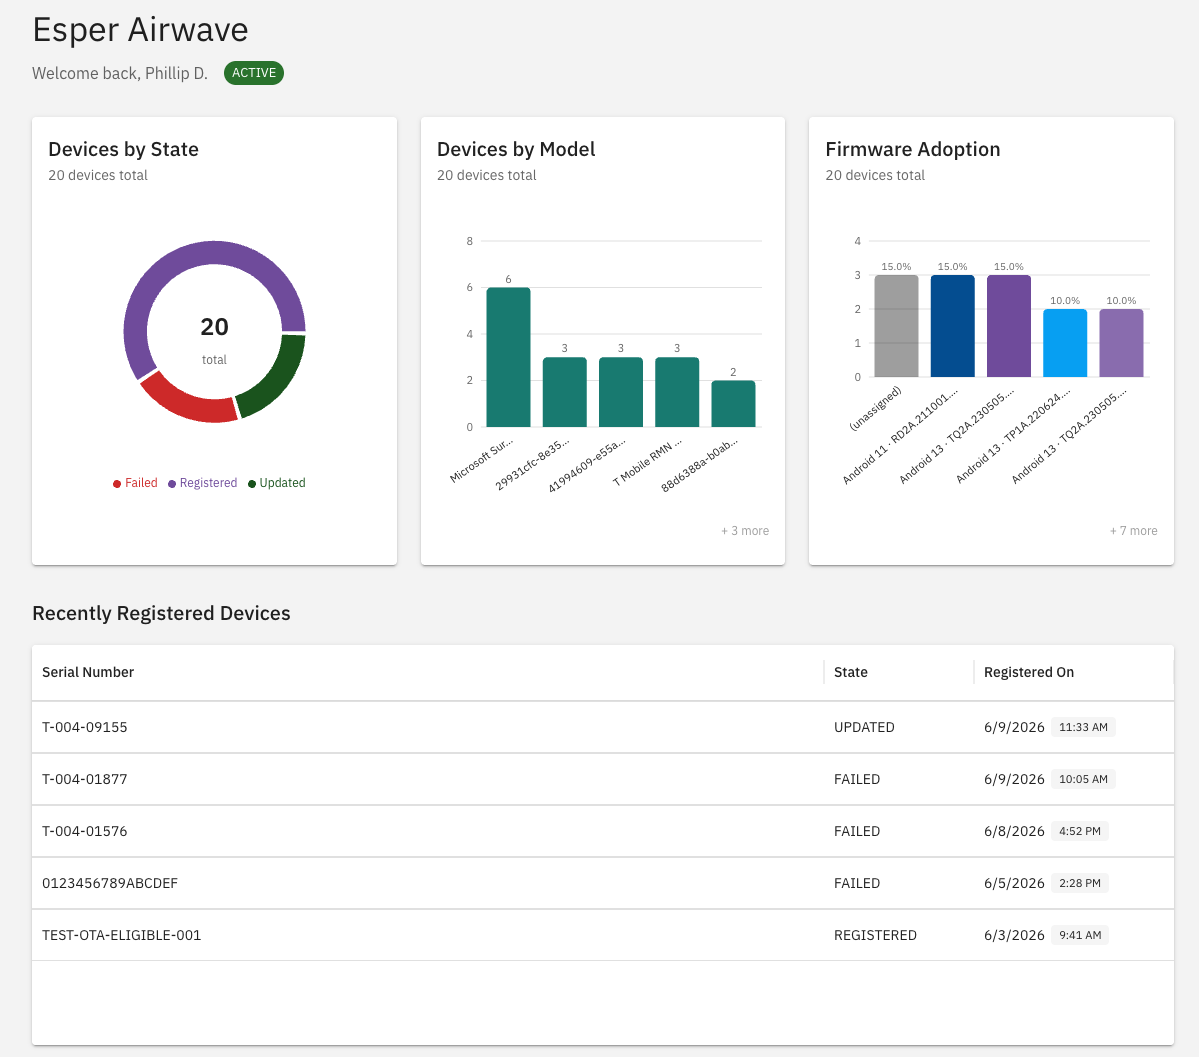Click the 6/5/2026 date

click(1014, 883)
